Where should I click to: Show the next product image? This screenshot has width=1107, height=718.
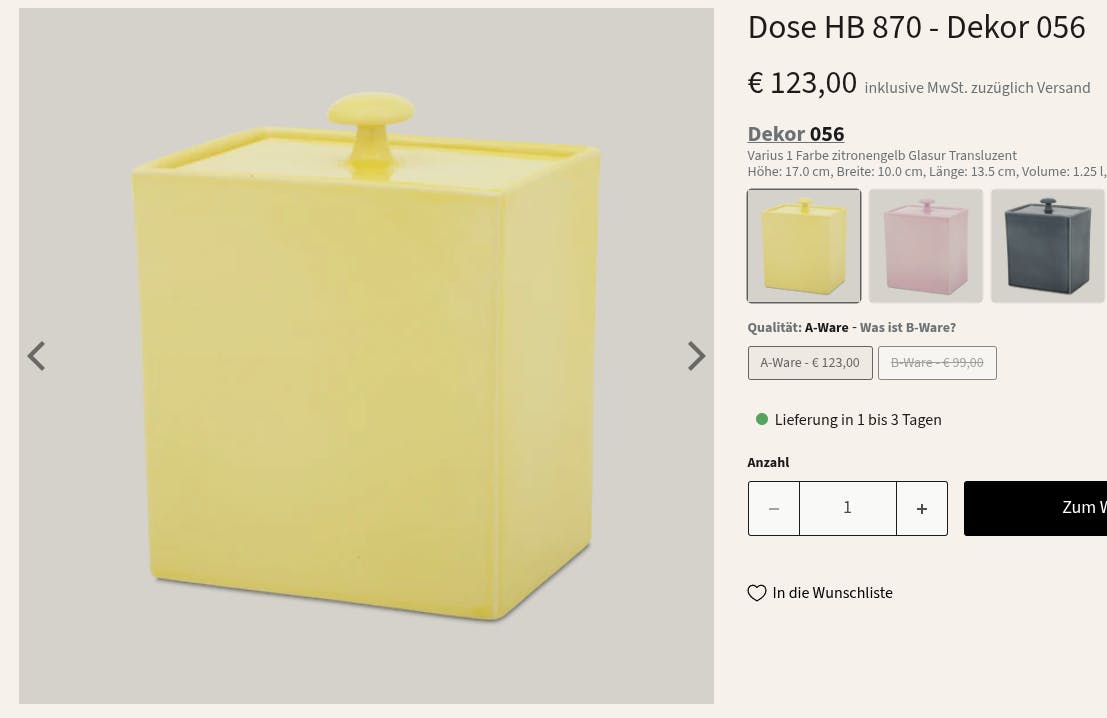tap(696, 356)
